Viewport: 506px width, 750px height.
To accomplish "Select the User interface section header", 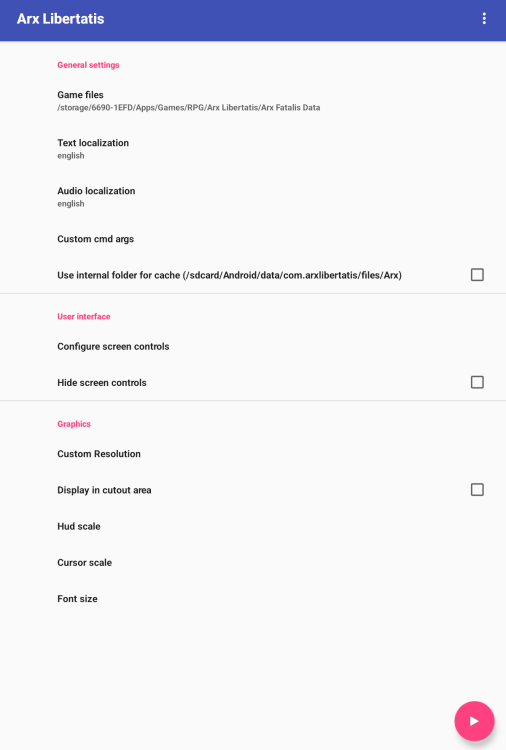I will [84, 317].
